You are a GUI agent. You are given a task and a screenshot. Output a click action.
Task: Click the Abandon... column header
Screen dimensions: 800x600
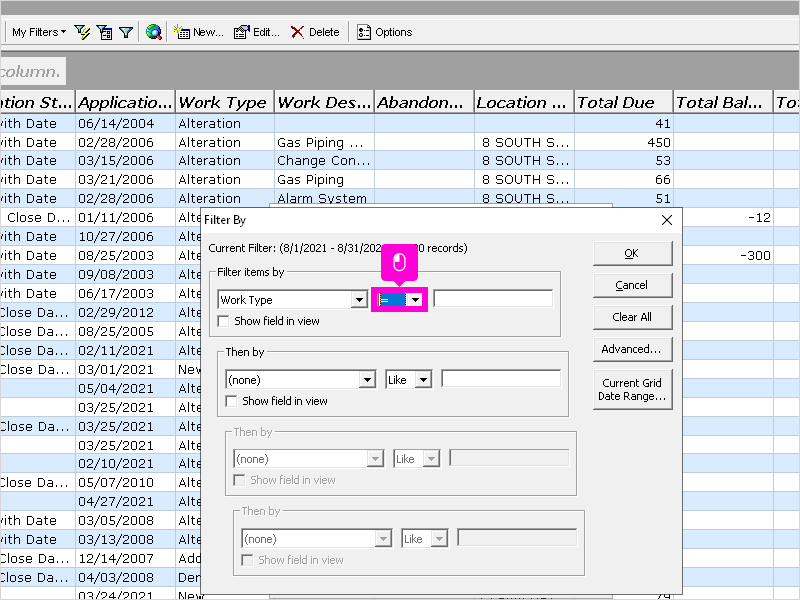pos(424,103)
